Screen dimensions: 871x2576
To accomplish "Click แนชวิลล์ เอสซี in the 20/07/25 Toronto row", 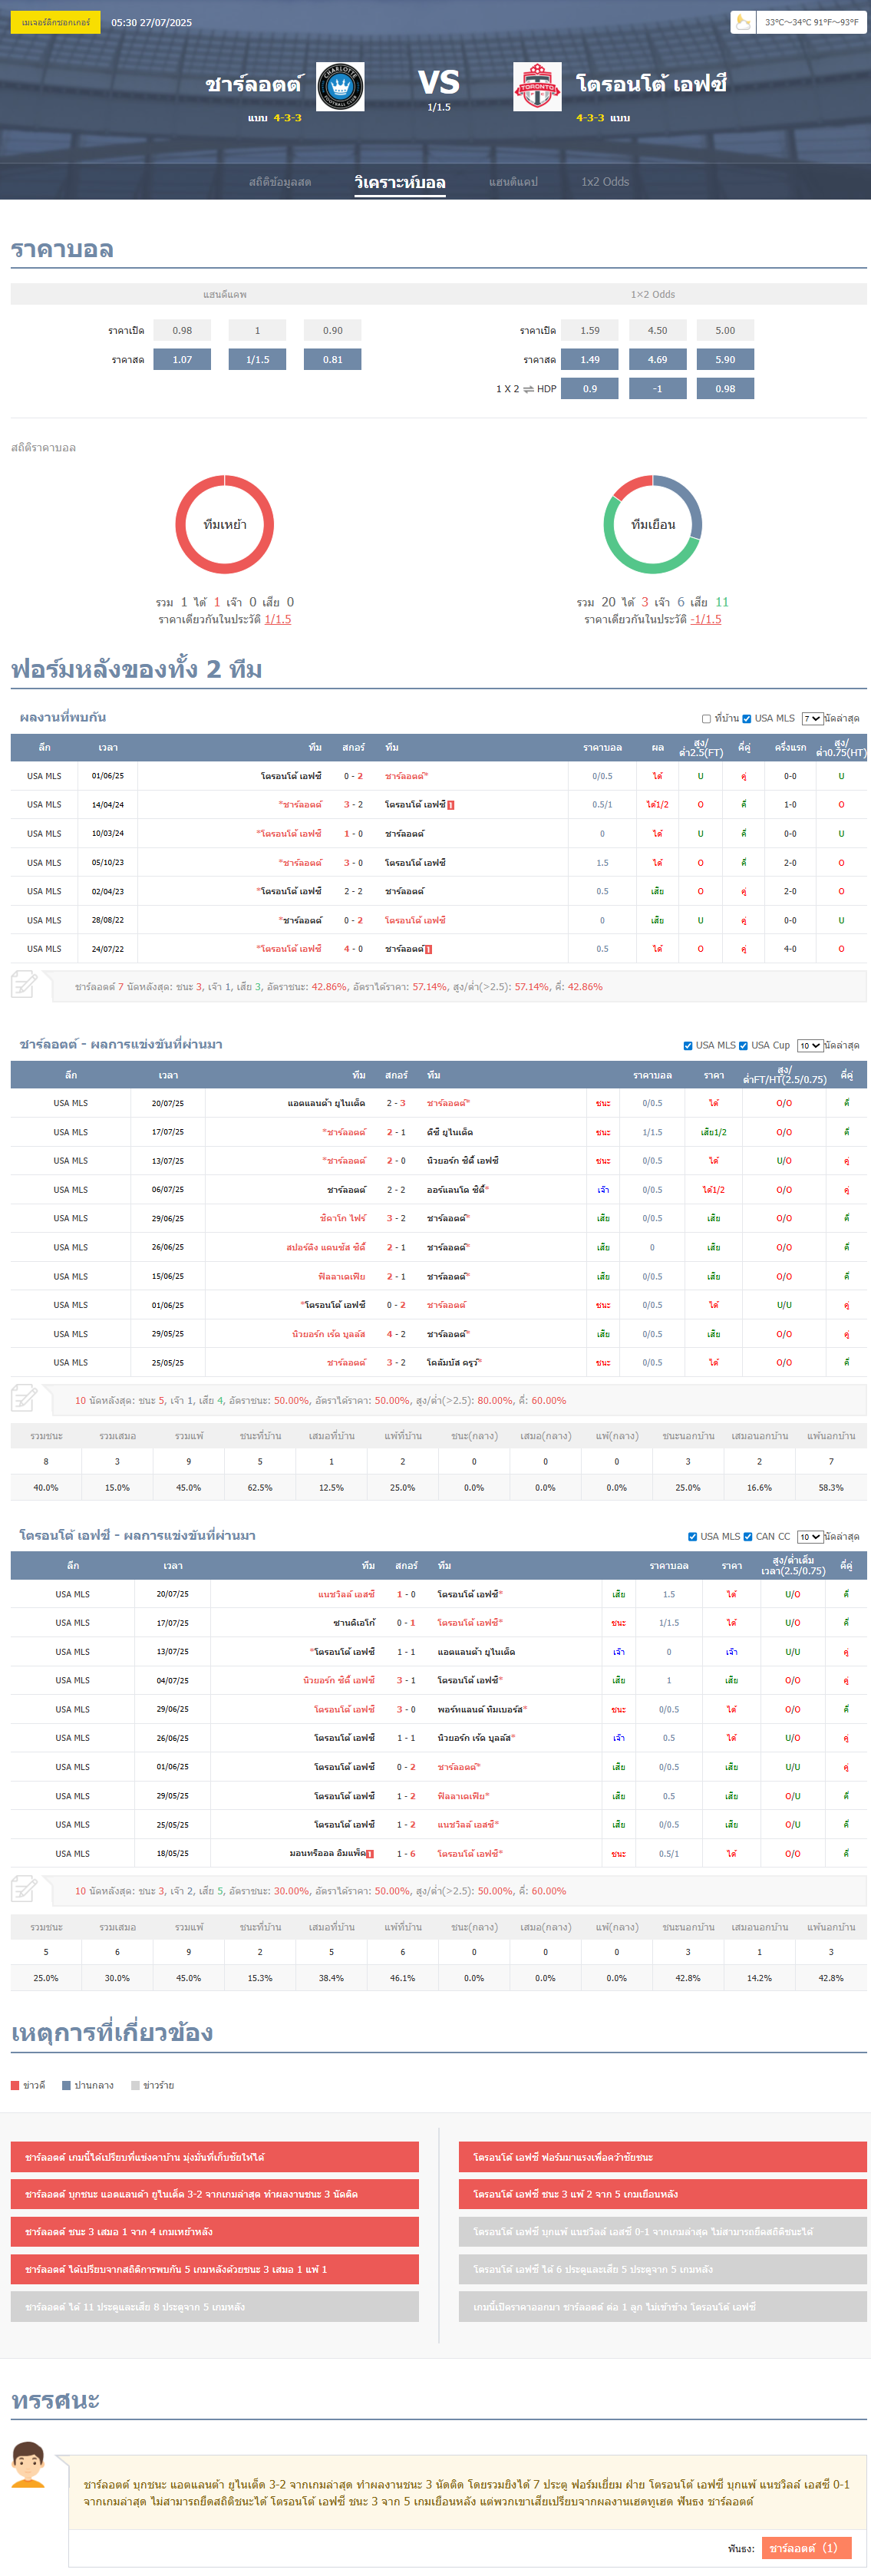I will 346,1595.
